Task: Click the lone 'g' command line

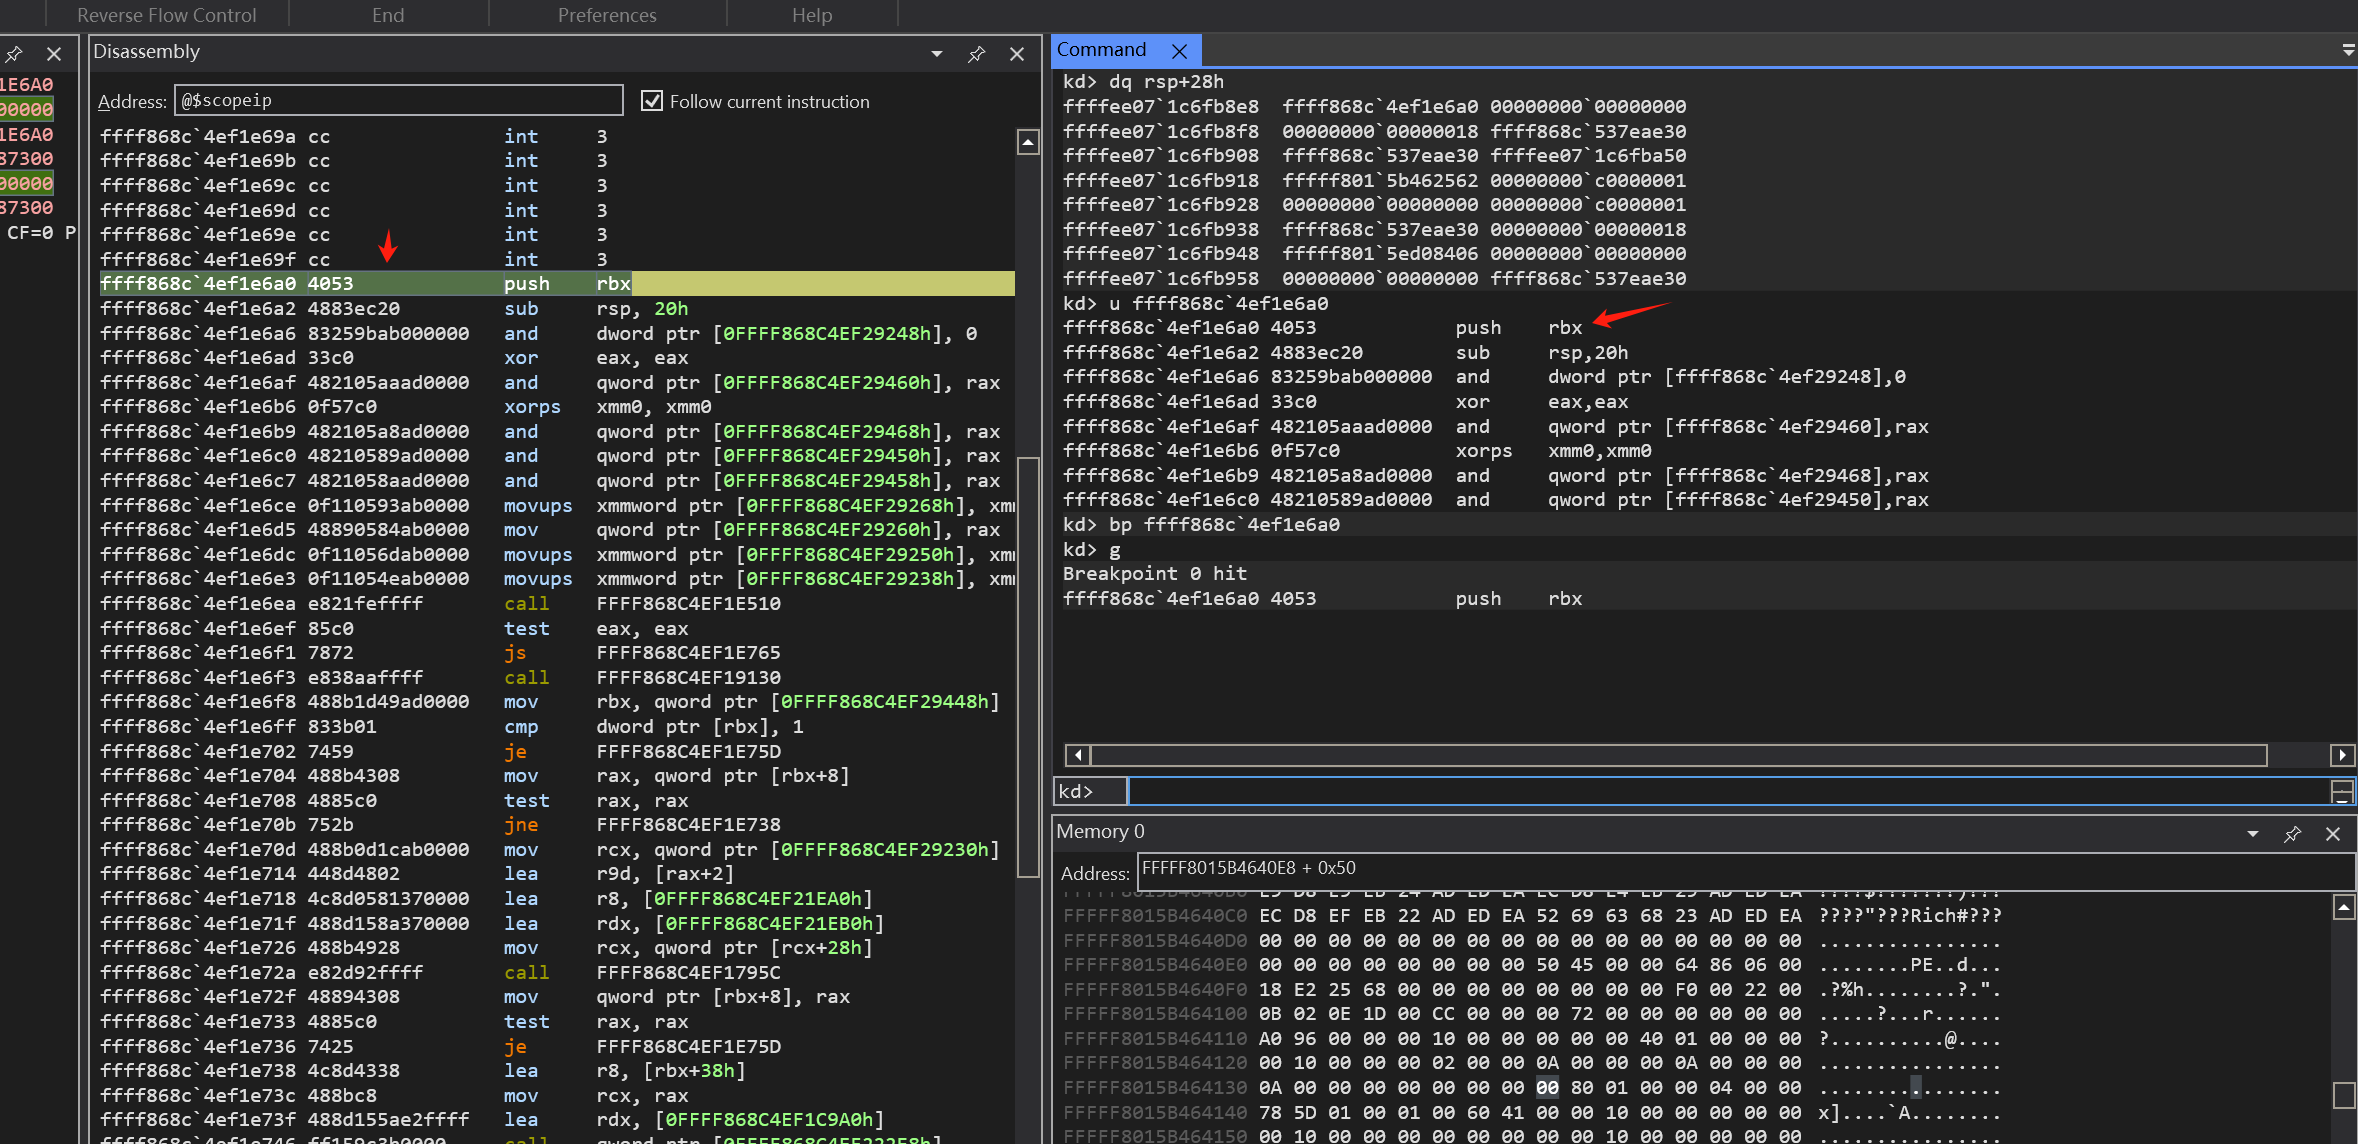Action: coord(1091,550)
